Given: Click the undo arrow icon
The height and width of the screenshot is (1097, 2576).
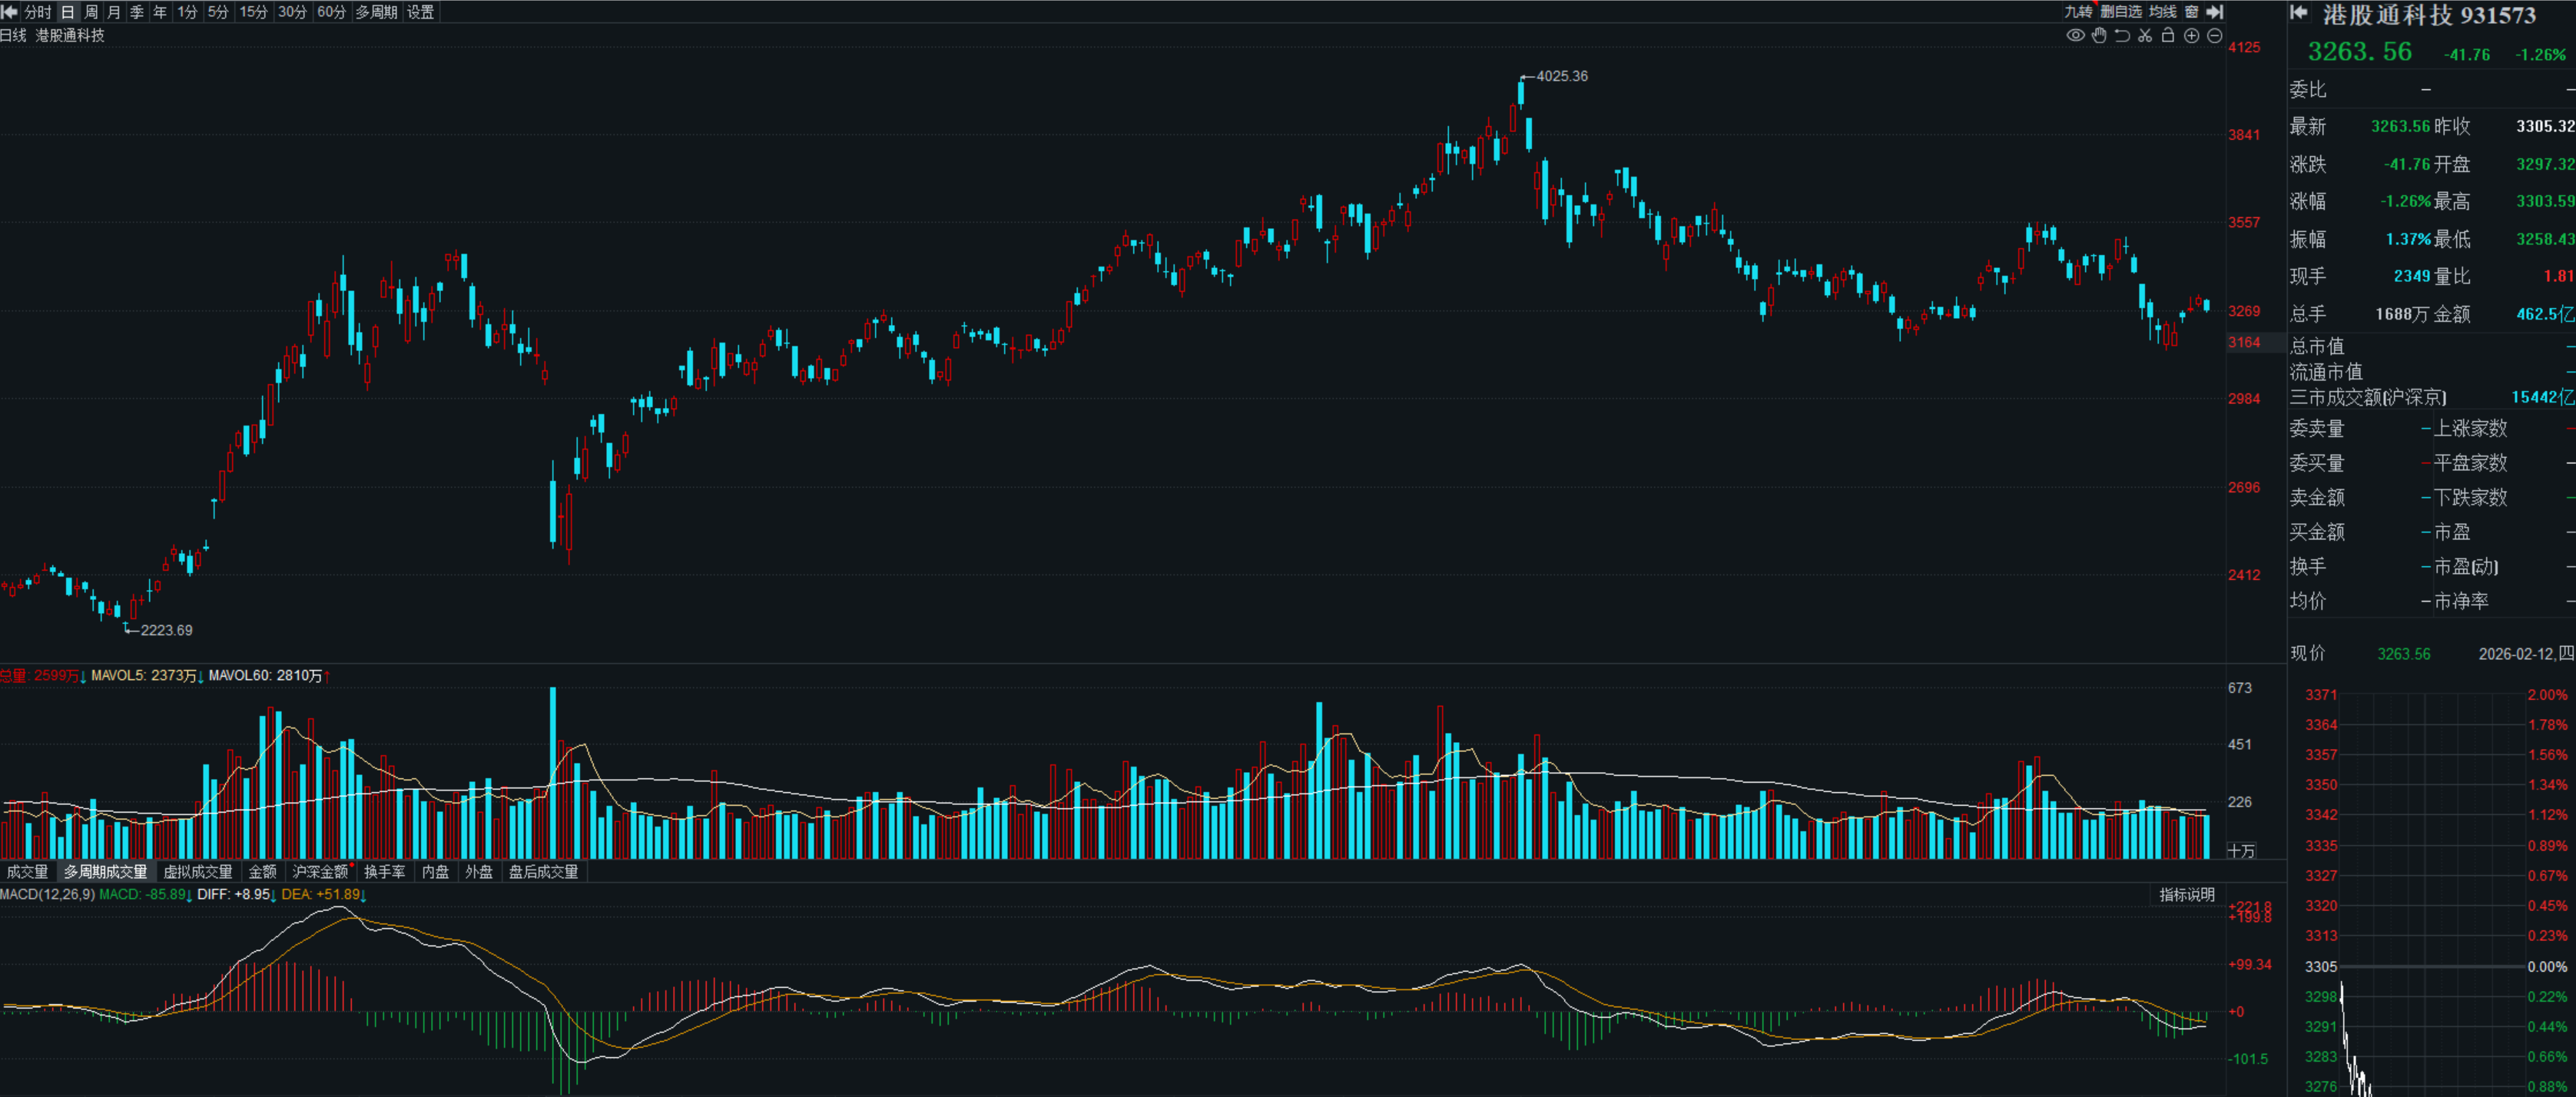Looking at the screenshot, I should tap(2122, 36).
